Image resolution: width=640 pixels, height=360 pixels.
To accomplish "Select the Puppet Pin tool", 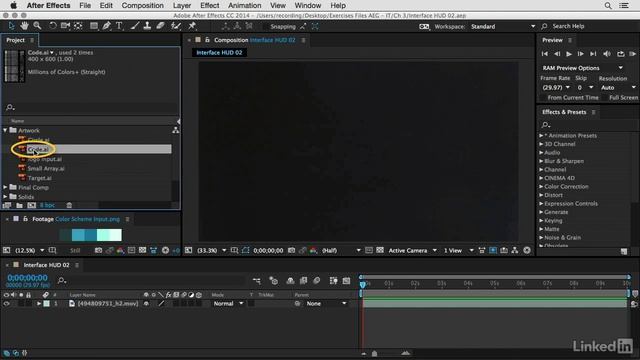I will (x=192, y=26).
